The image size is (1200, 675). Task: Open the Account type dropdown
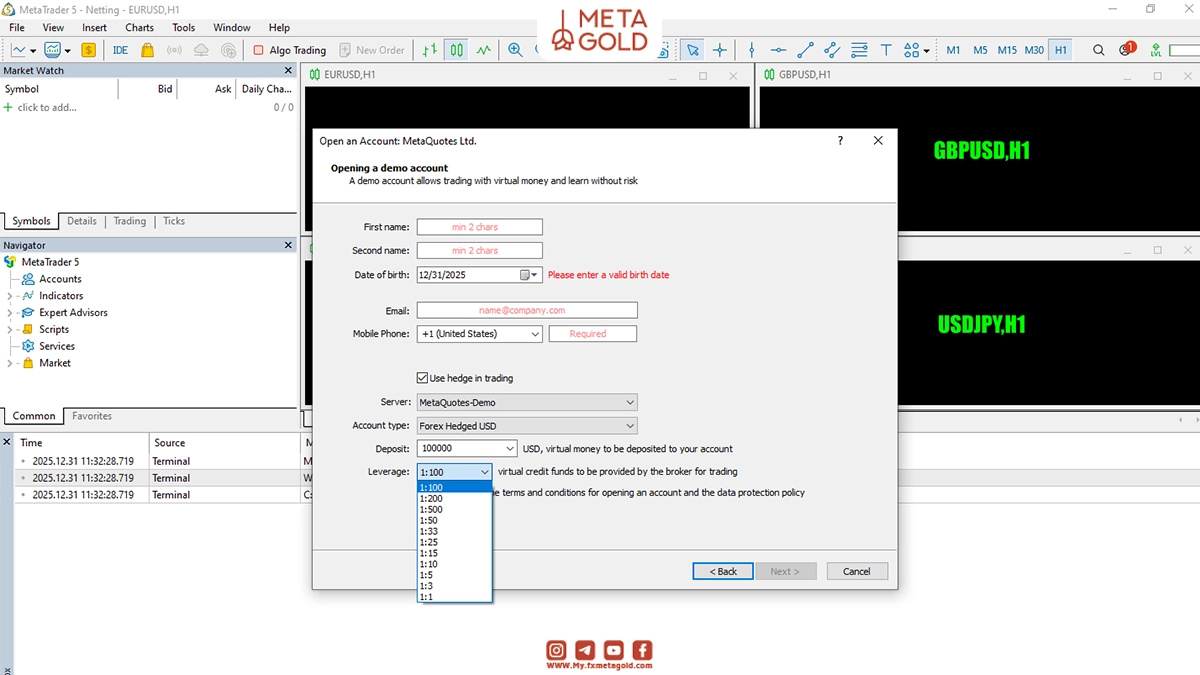pos(527,425)
